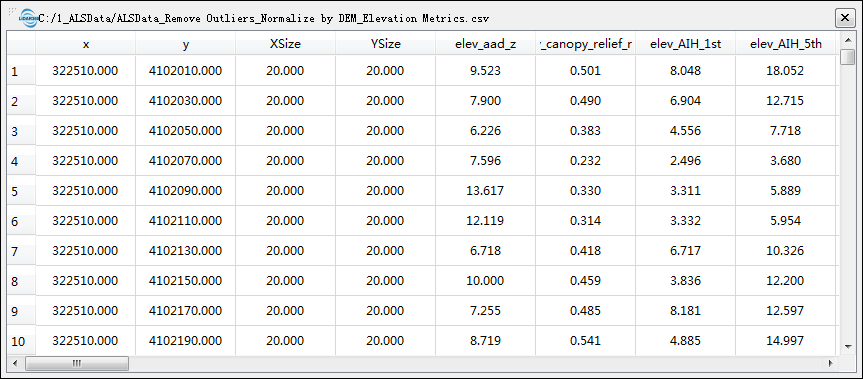Click y cell 4102150.000
Screen dimensions: 863x379
[x=186, y=281]
